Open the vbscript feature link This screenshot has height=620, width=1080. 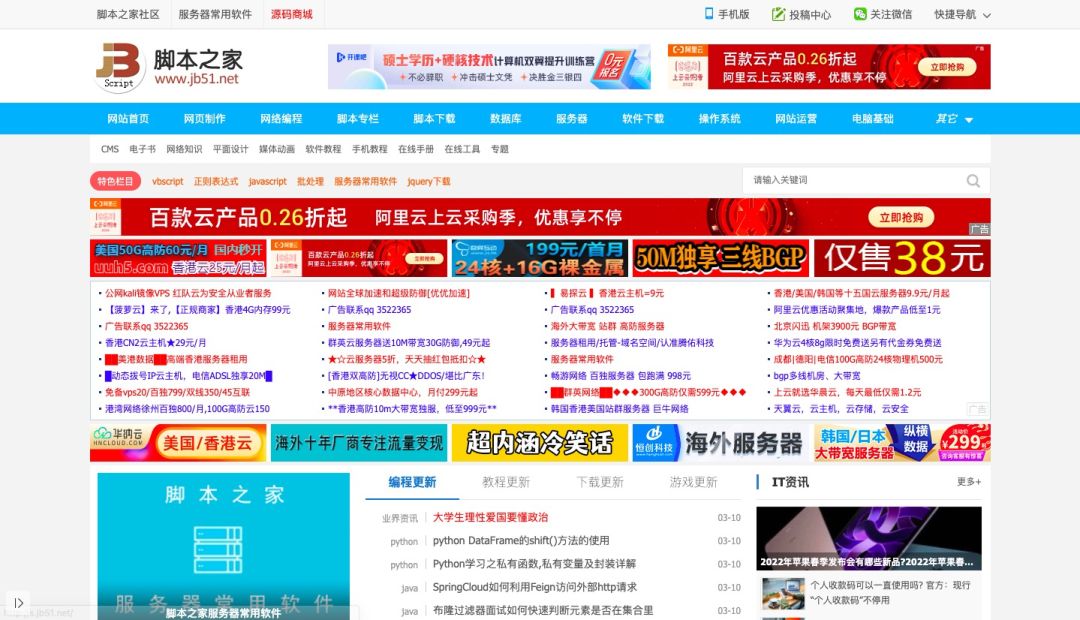[x=167, y=181]
